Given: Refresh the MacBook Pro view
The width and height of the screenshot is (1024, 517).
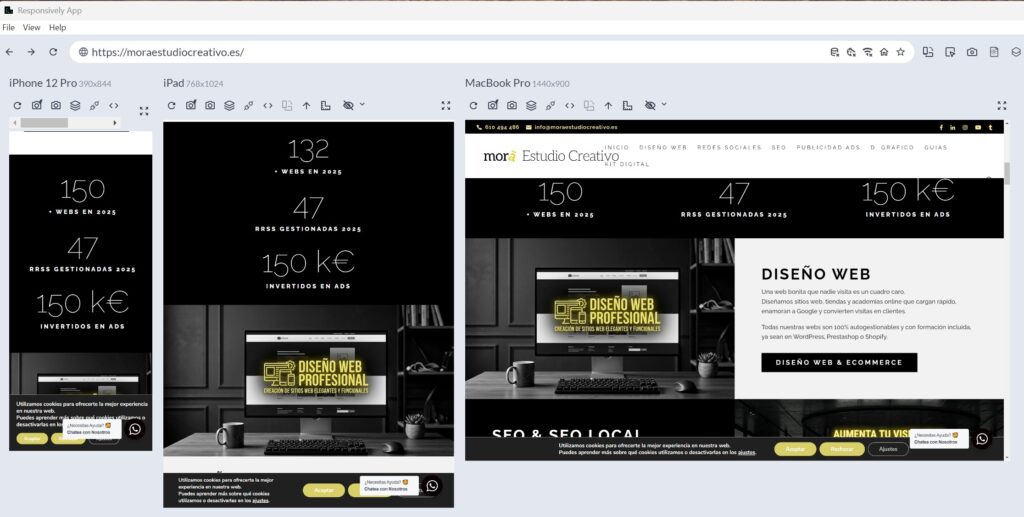Looking at the screenshot, I should click(x=473, y=105).
